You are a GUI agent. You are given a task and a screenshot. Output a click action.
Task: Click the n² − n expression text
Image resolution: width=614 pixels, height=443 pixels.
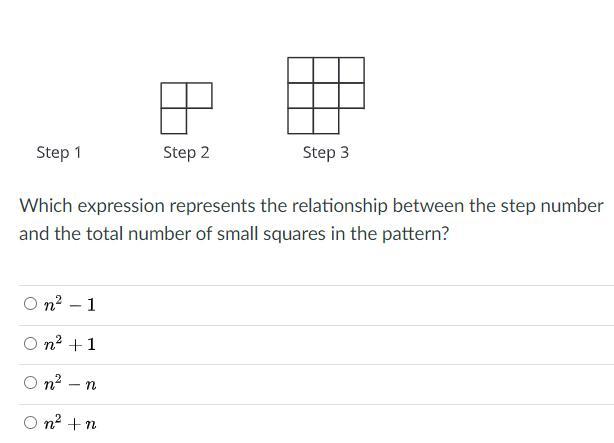(70, 383)
